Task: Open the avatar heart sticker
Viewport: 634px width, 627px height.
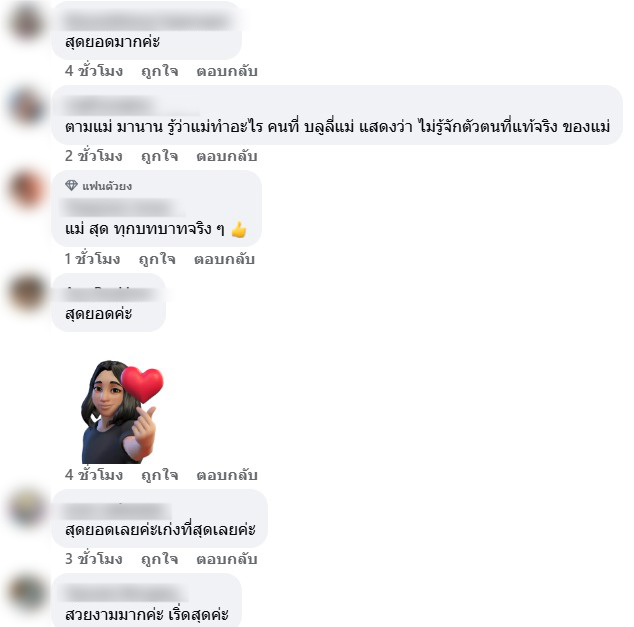Action: [122, 411]
